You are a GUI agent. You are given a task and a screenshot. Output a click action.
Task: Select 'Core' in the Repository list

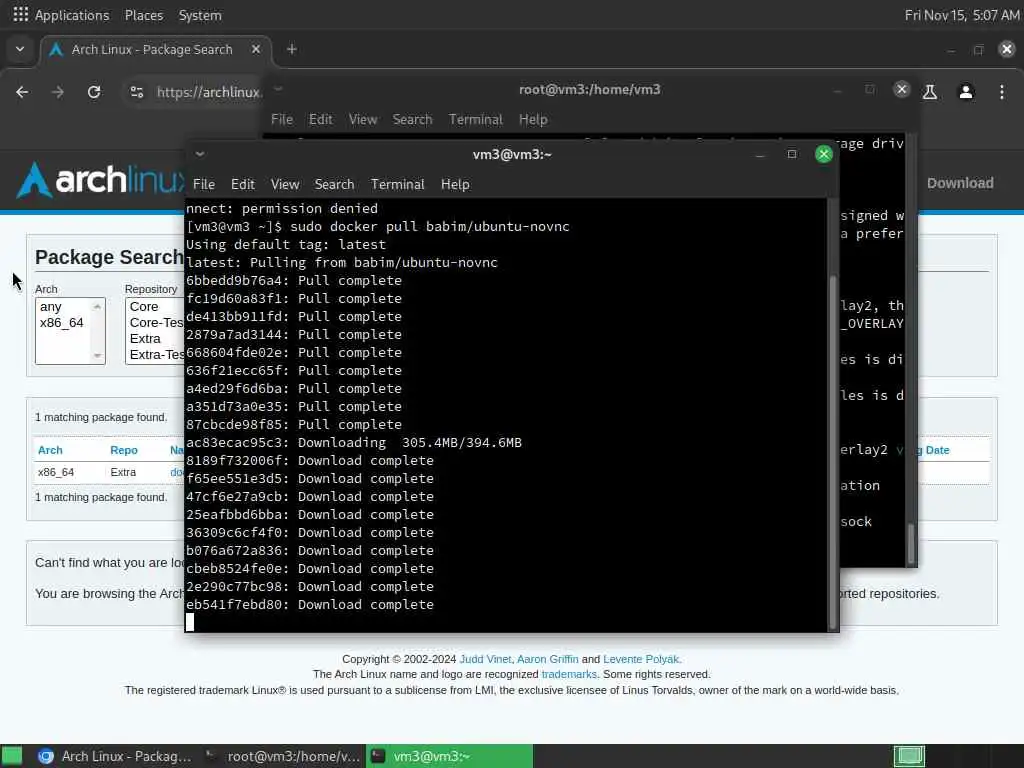[144, 307]
